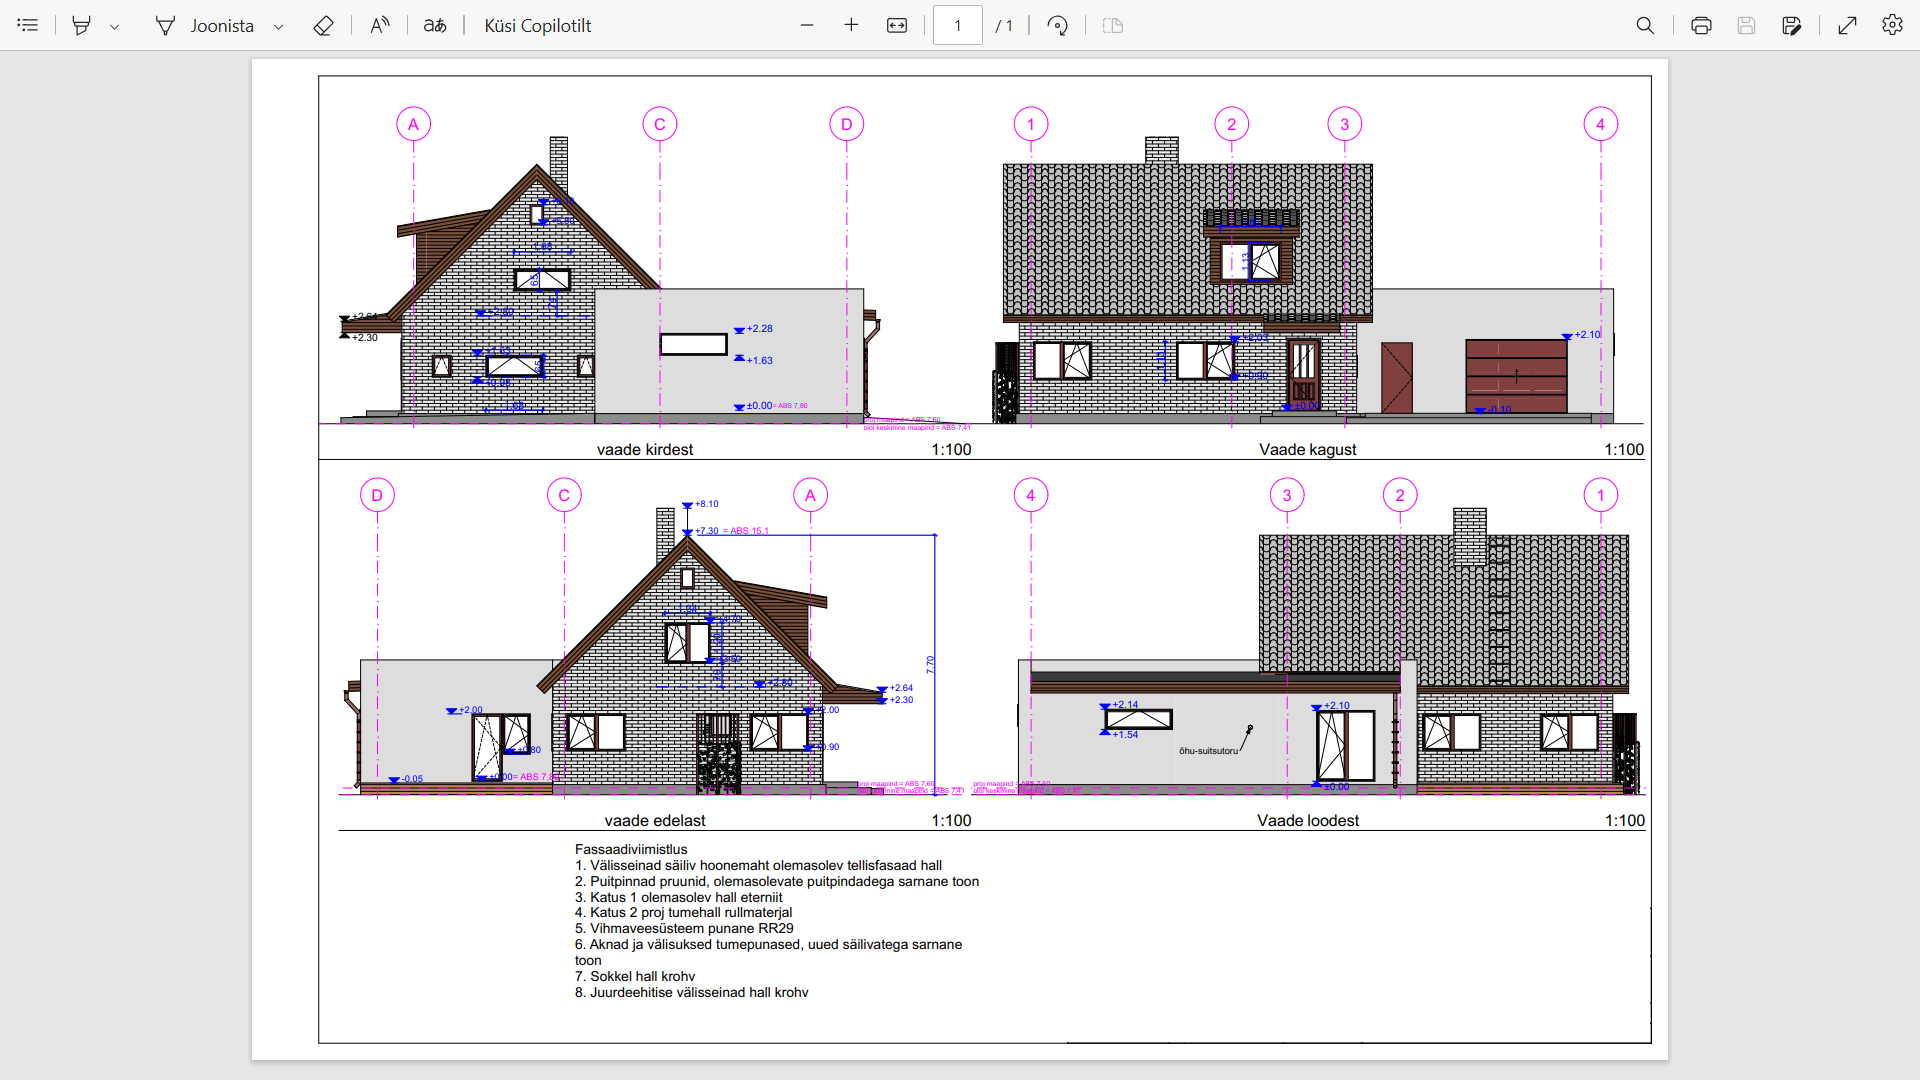Image resolution: width=1920 pixels, height=1080 pixels.
Task: Open search in PDF
Action: (1645, 25)
